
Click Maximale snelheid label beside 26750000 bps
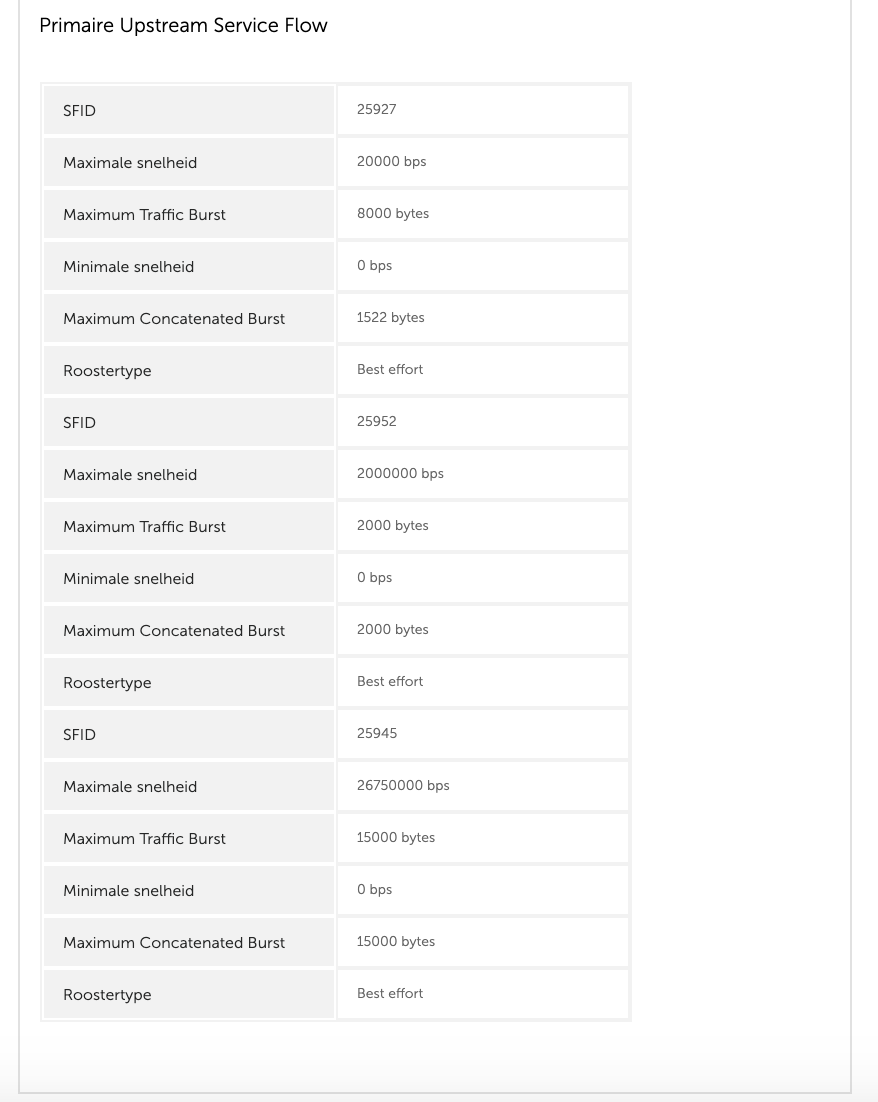[x=130, y=787]
